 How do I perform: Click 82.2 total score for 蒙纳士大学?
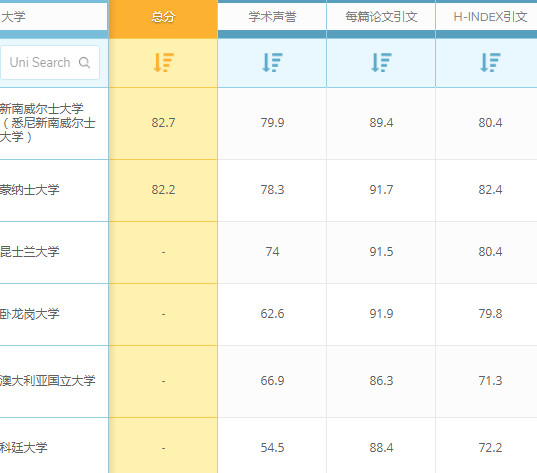click(x=163, y=190)
